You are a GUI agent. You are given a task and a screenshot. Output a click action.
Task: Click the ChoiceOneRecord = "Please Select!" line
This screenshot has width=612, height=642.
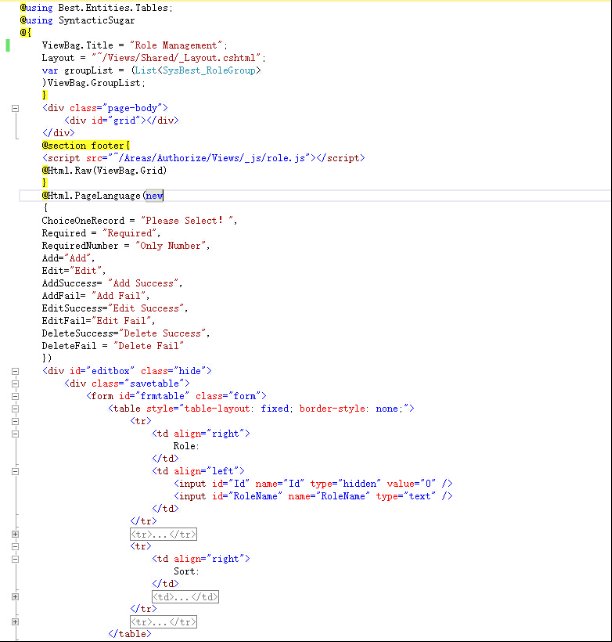click(x=139, y=220)
